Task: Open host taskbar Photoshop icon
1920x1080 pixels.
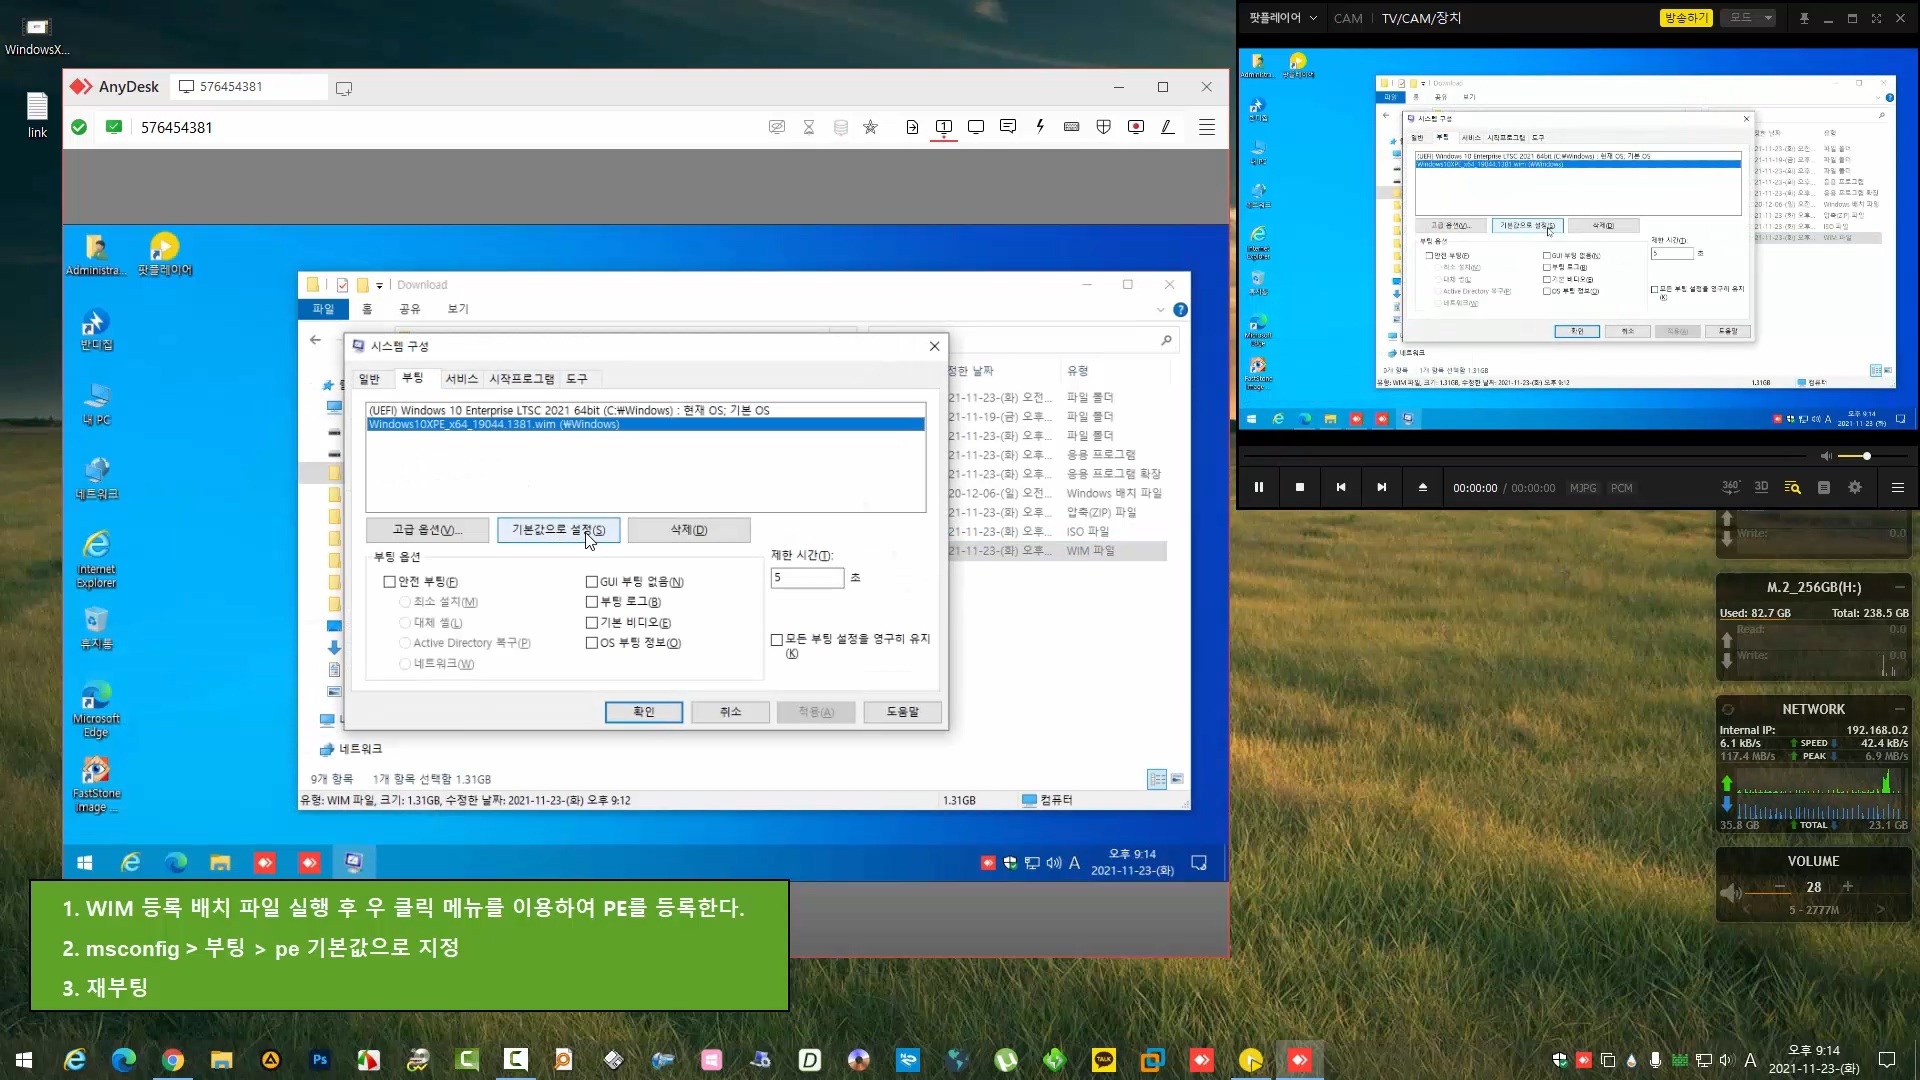Action: point(320,1060)
